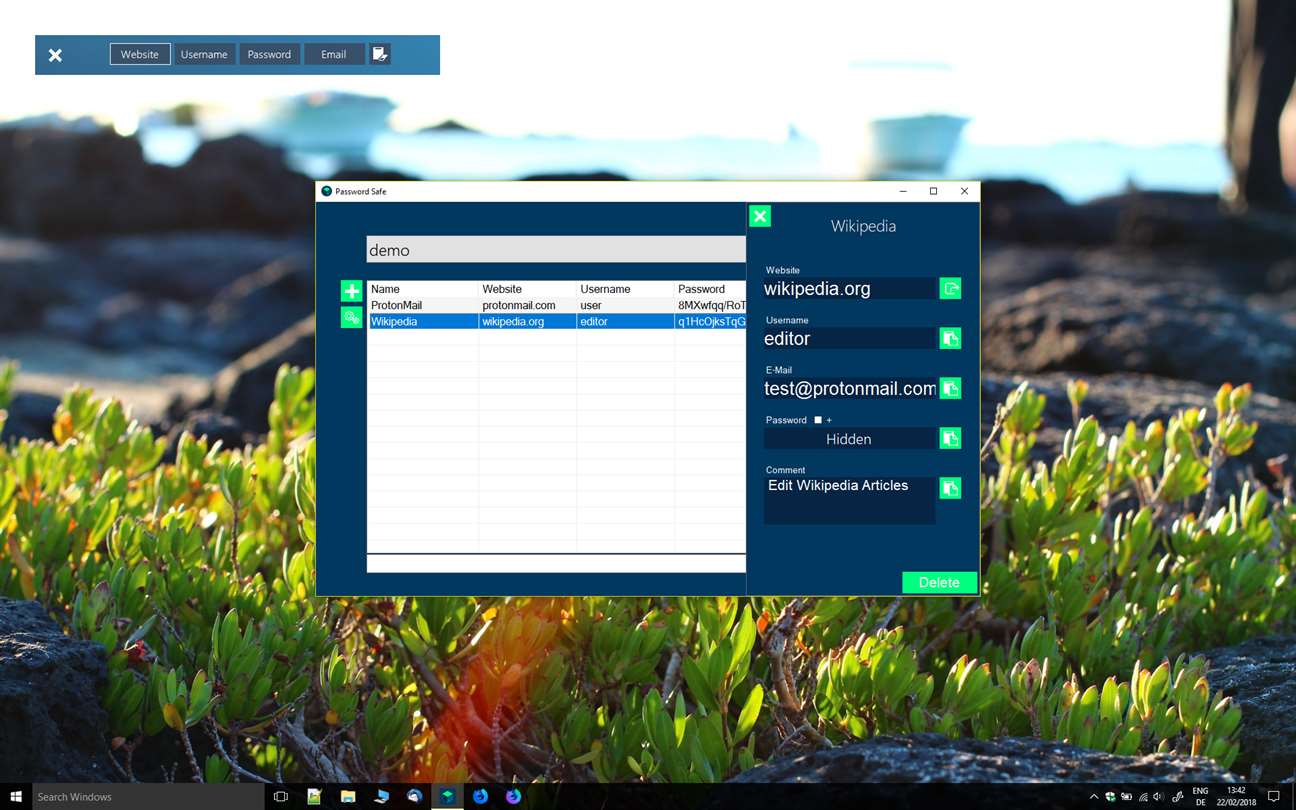The width and height of the screenshot is (1296, 810).
Task: Edit the E-Mail field showing test@protonmail.com
Action: (x=849, y=388)
